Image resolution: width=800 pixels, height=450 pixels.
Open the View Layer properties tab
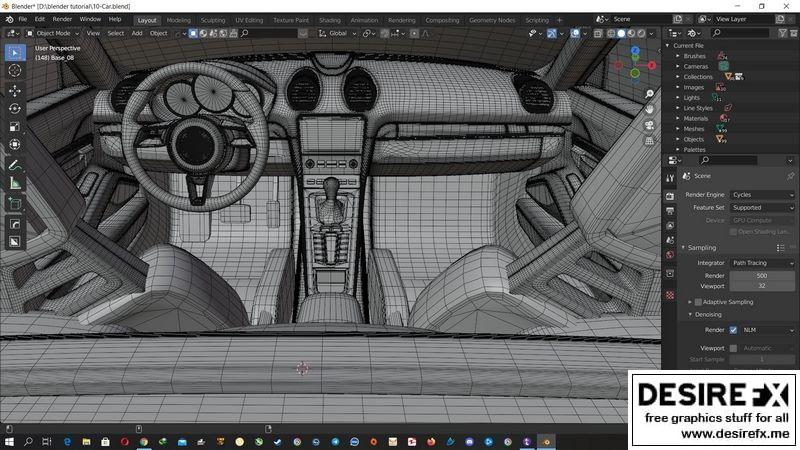[x=670, y=226]
